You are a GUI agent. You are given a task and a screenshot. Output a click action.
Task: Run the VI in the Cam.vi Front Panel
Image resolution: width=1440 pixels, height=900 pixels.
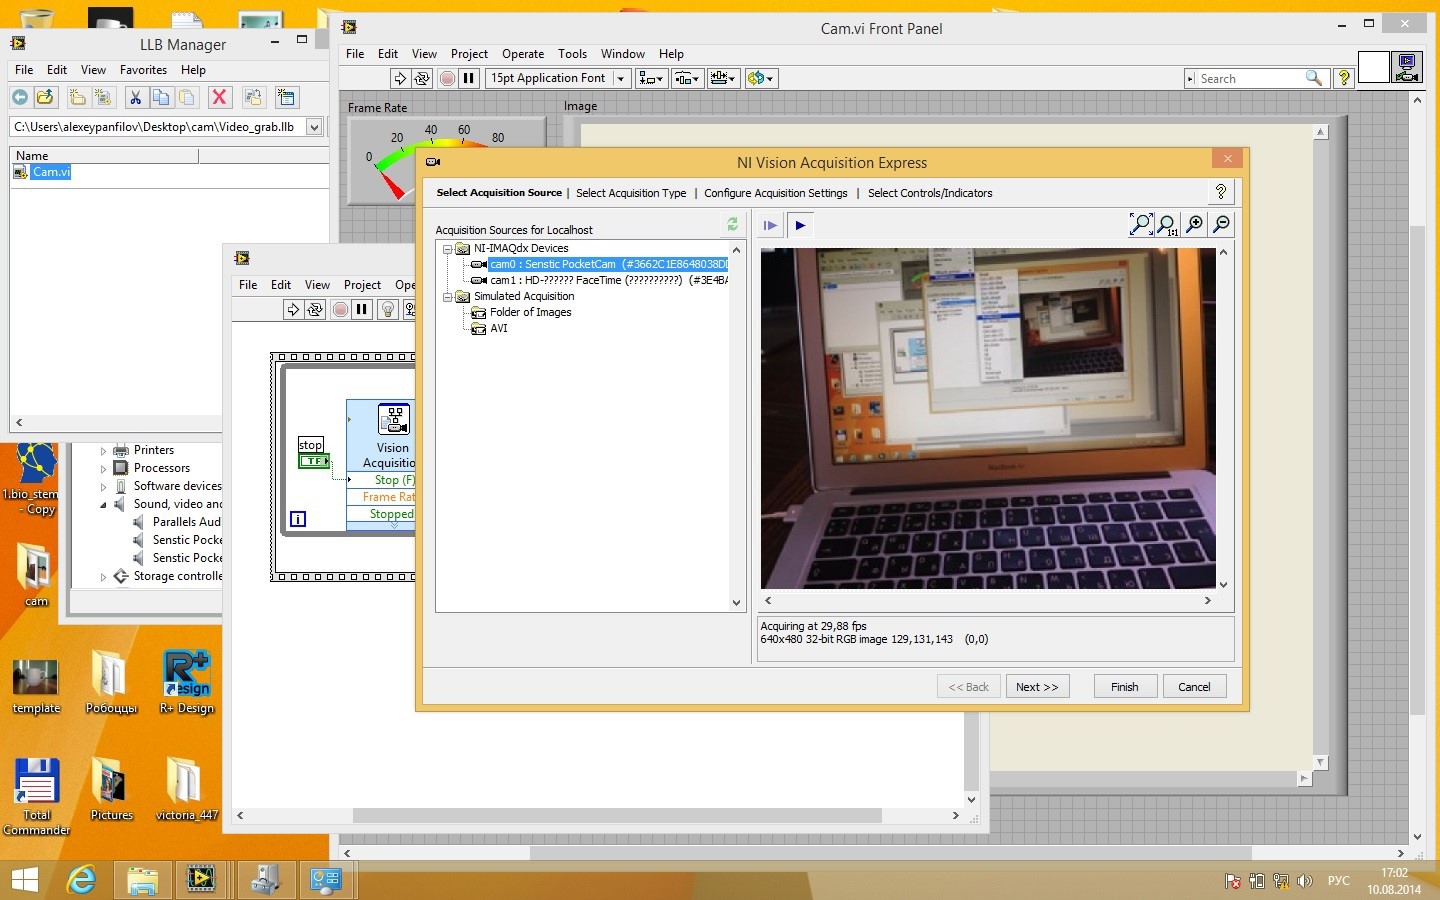click(400, 78)
